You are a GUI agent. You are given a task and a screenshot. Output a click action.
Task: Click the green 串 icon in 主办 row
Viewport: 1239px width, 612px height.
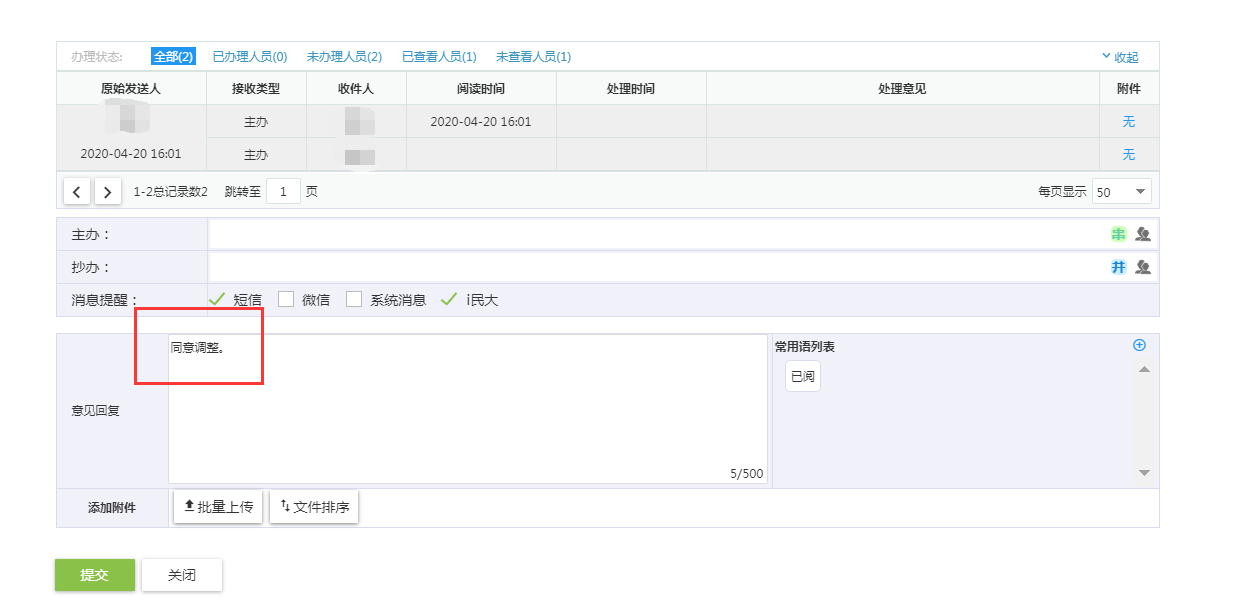(x=1118, y=234)
